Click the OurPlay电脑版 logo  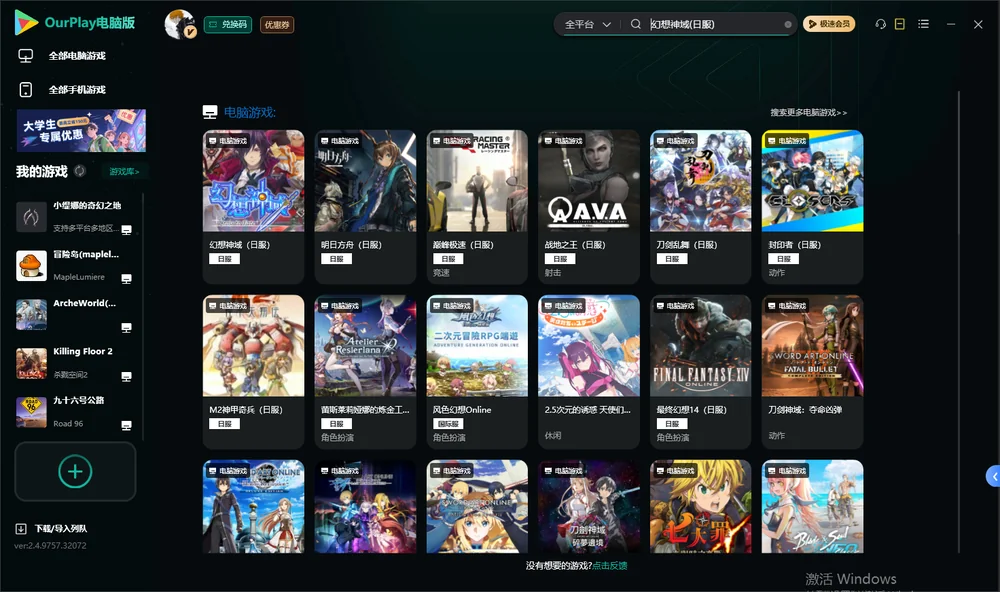[75, 23]
